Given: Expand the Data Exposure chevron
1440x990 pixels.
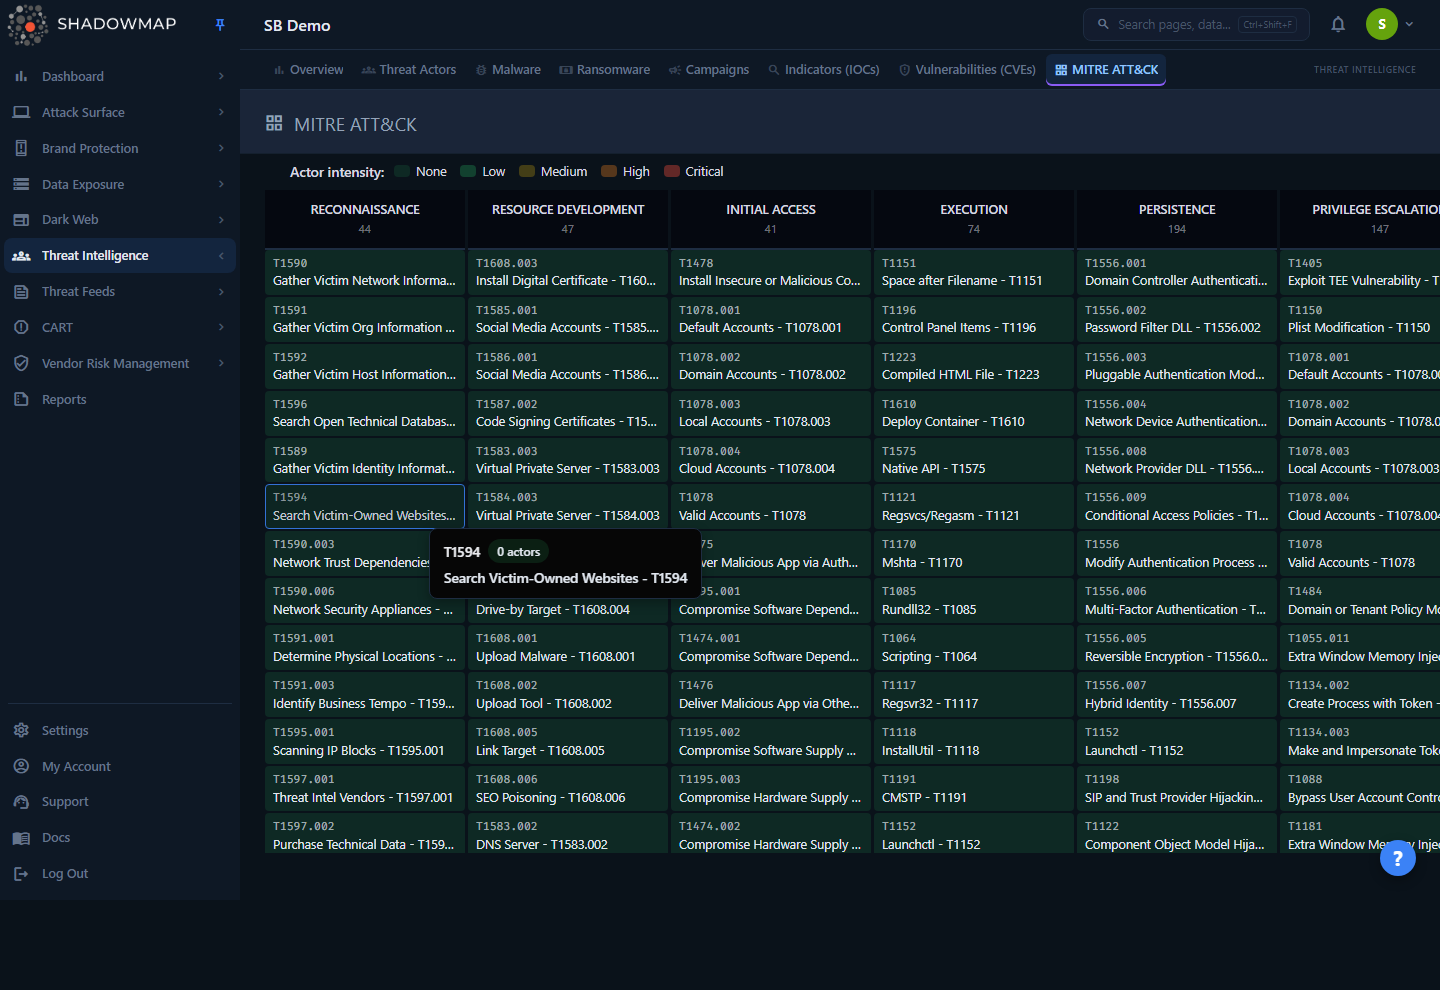Looking at the screenshot, I should click(x=221, y=184).
